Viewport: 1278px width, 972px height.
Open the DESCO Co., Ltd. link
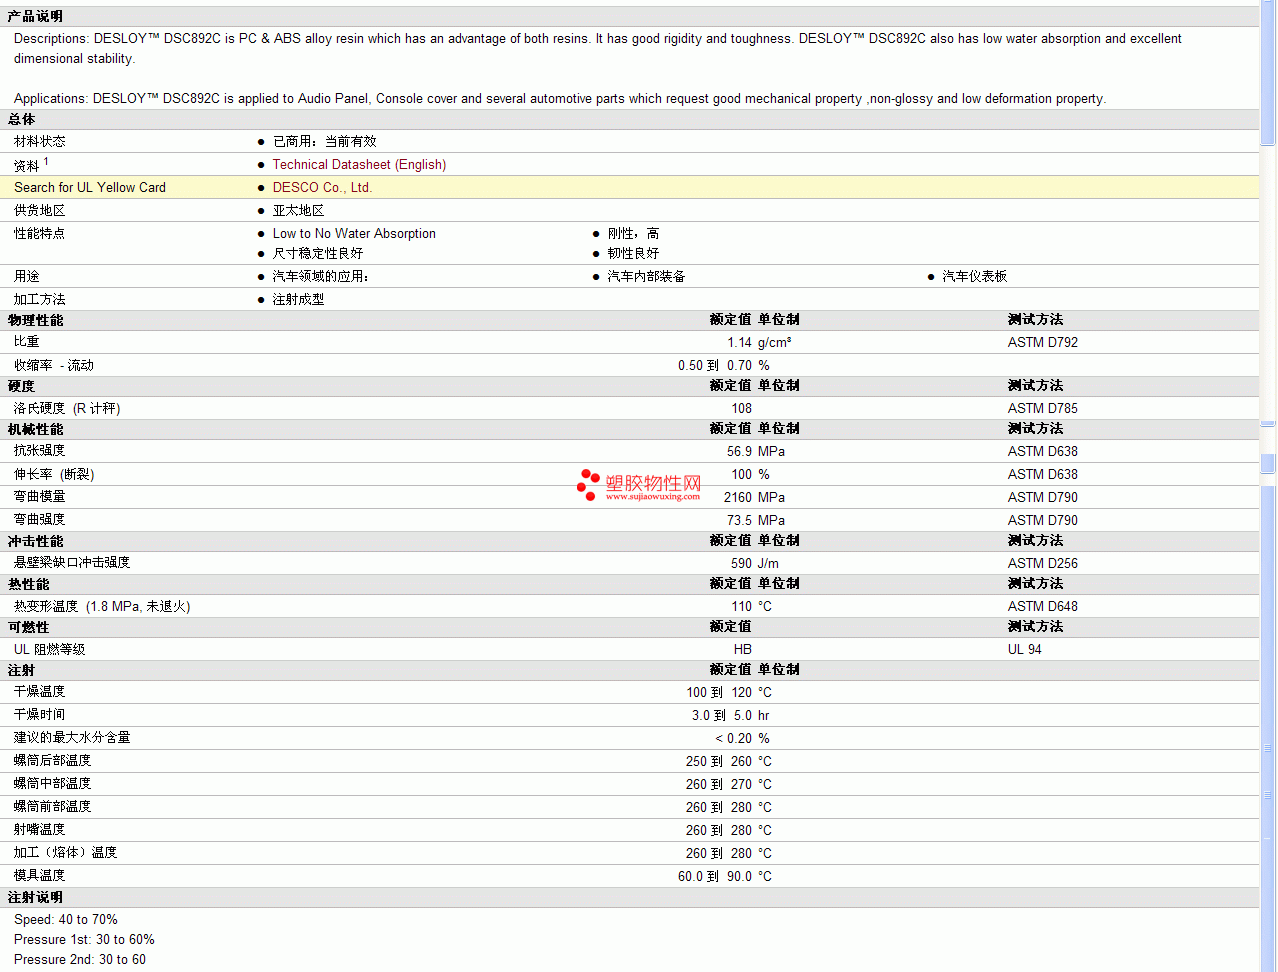coord(322,188)
